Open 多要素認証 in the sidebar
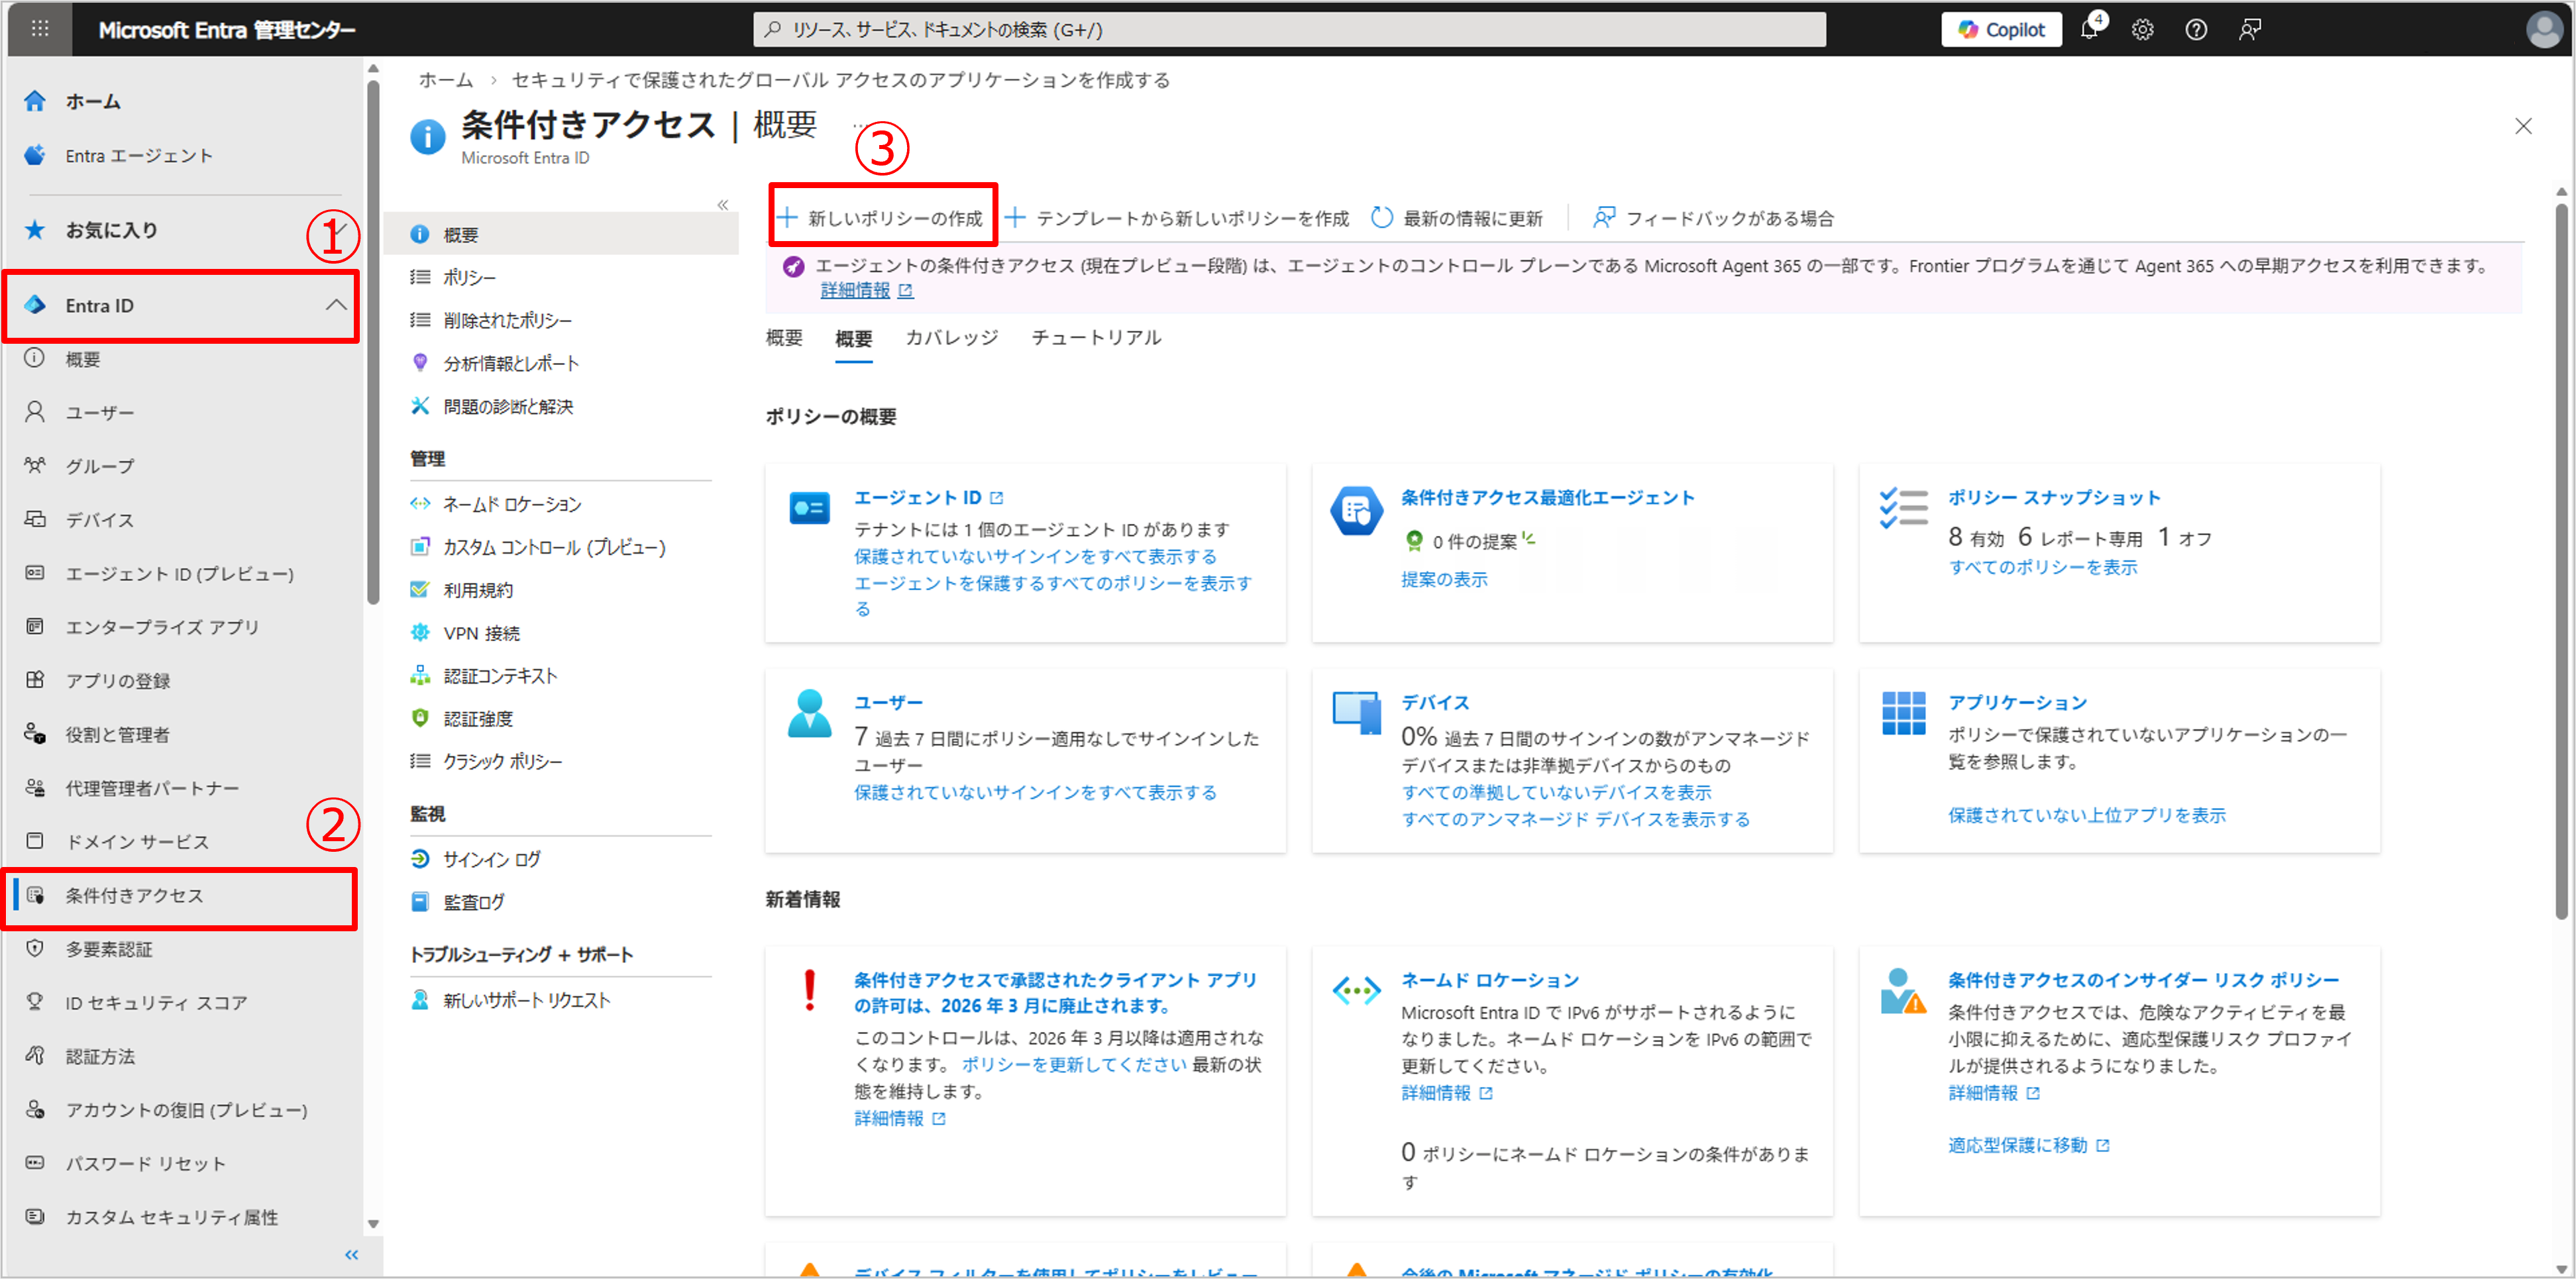This screenshot has height=1279, width=2576. coord(109,949)
